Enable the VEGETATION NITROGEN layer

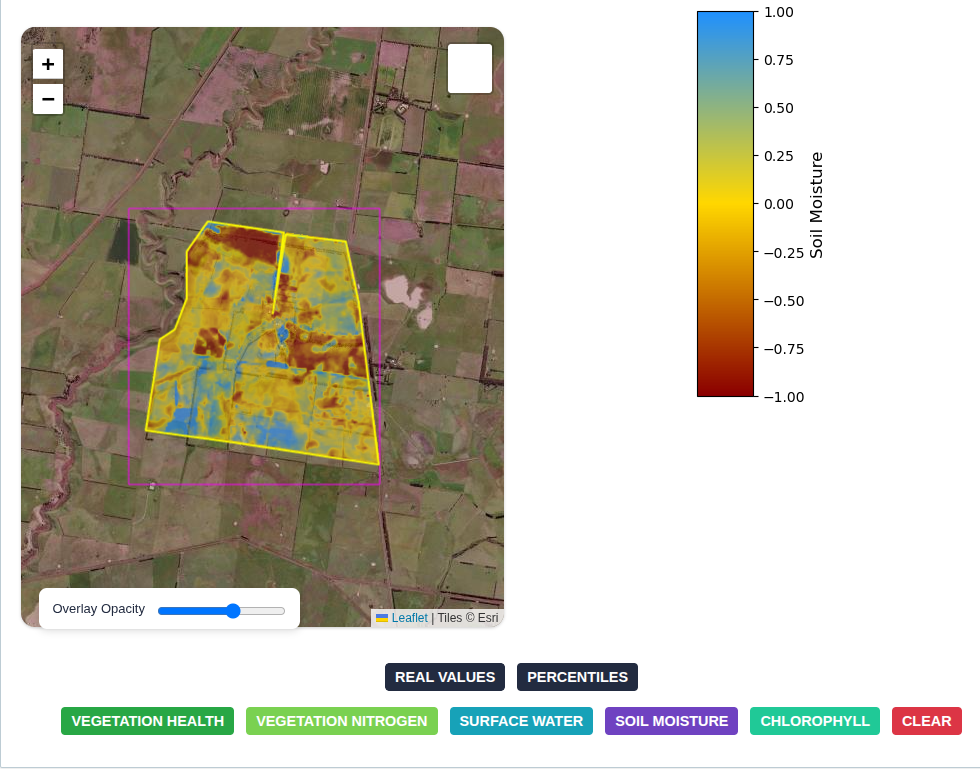pyautogui.click(x=341, y=721)
